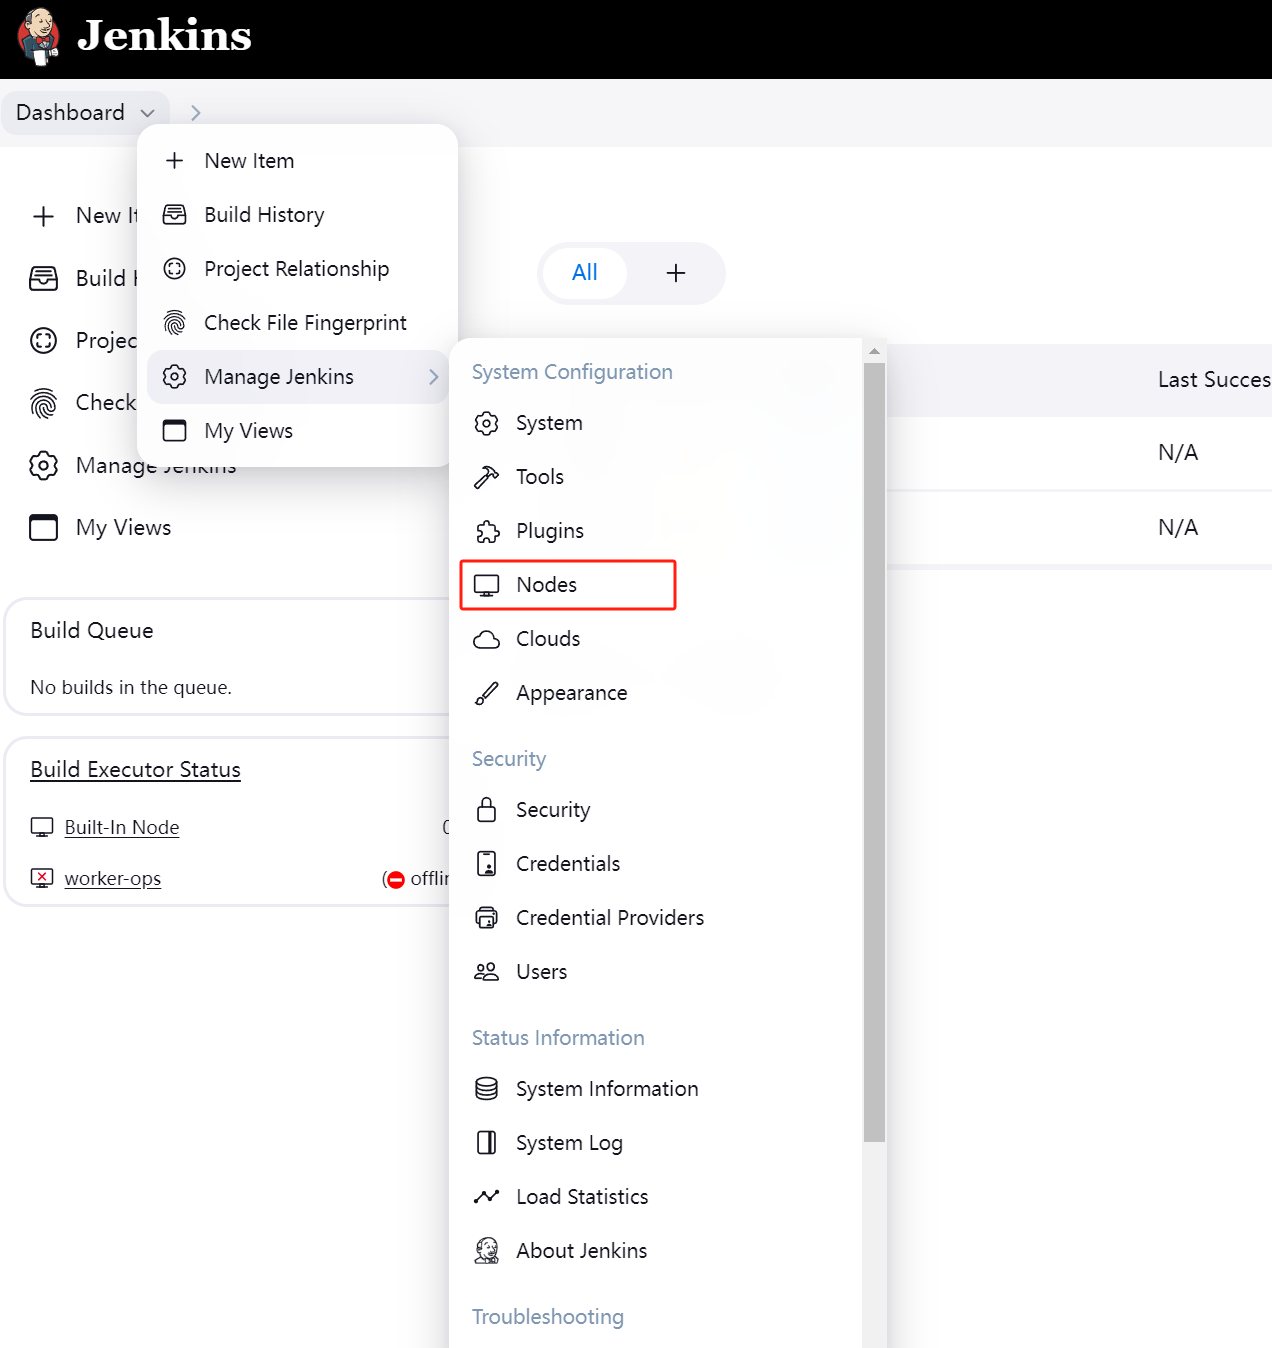Open the worker-ops node link
1272x1348 pixels.
pyautogui.click(x=113, y=879)
